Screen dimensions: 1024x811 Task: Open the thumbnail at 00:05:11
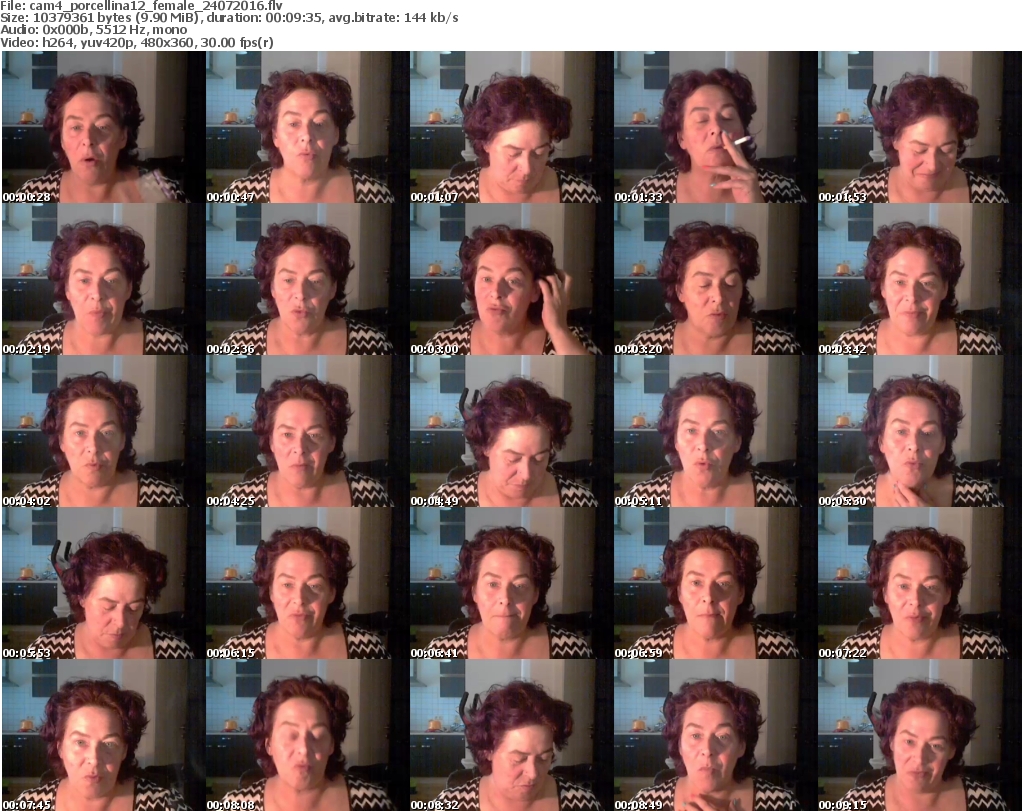tap(715, 432)
